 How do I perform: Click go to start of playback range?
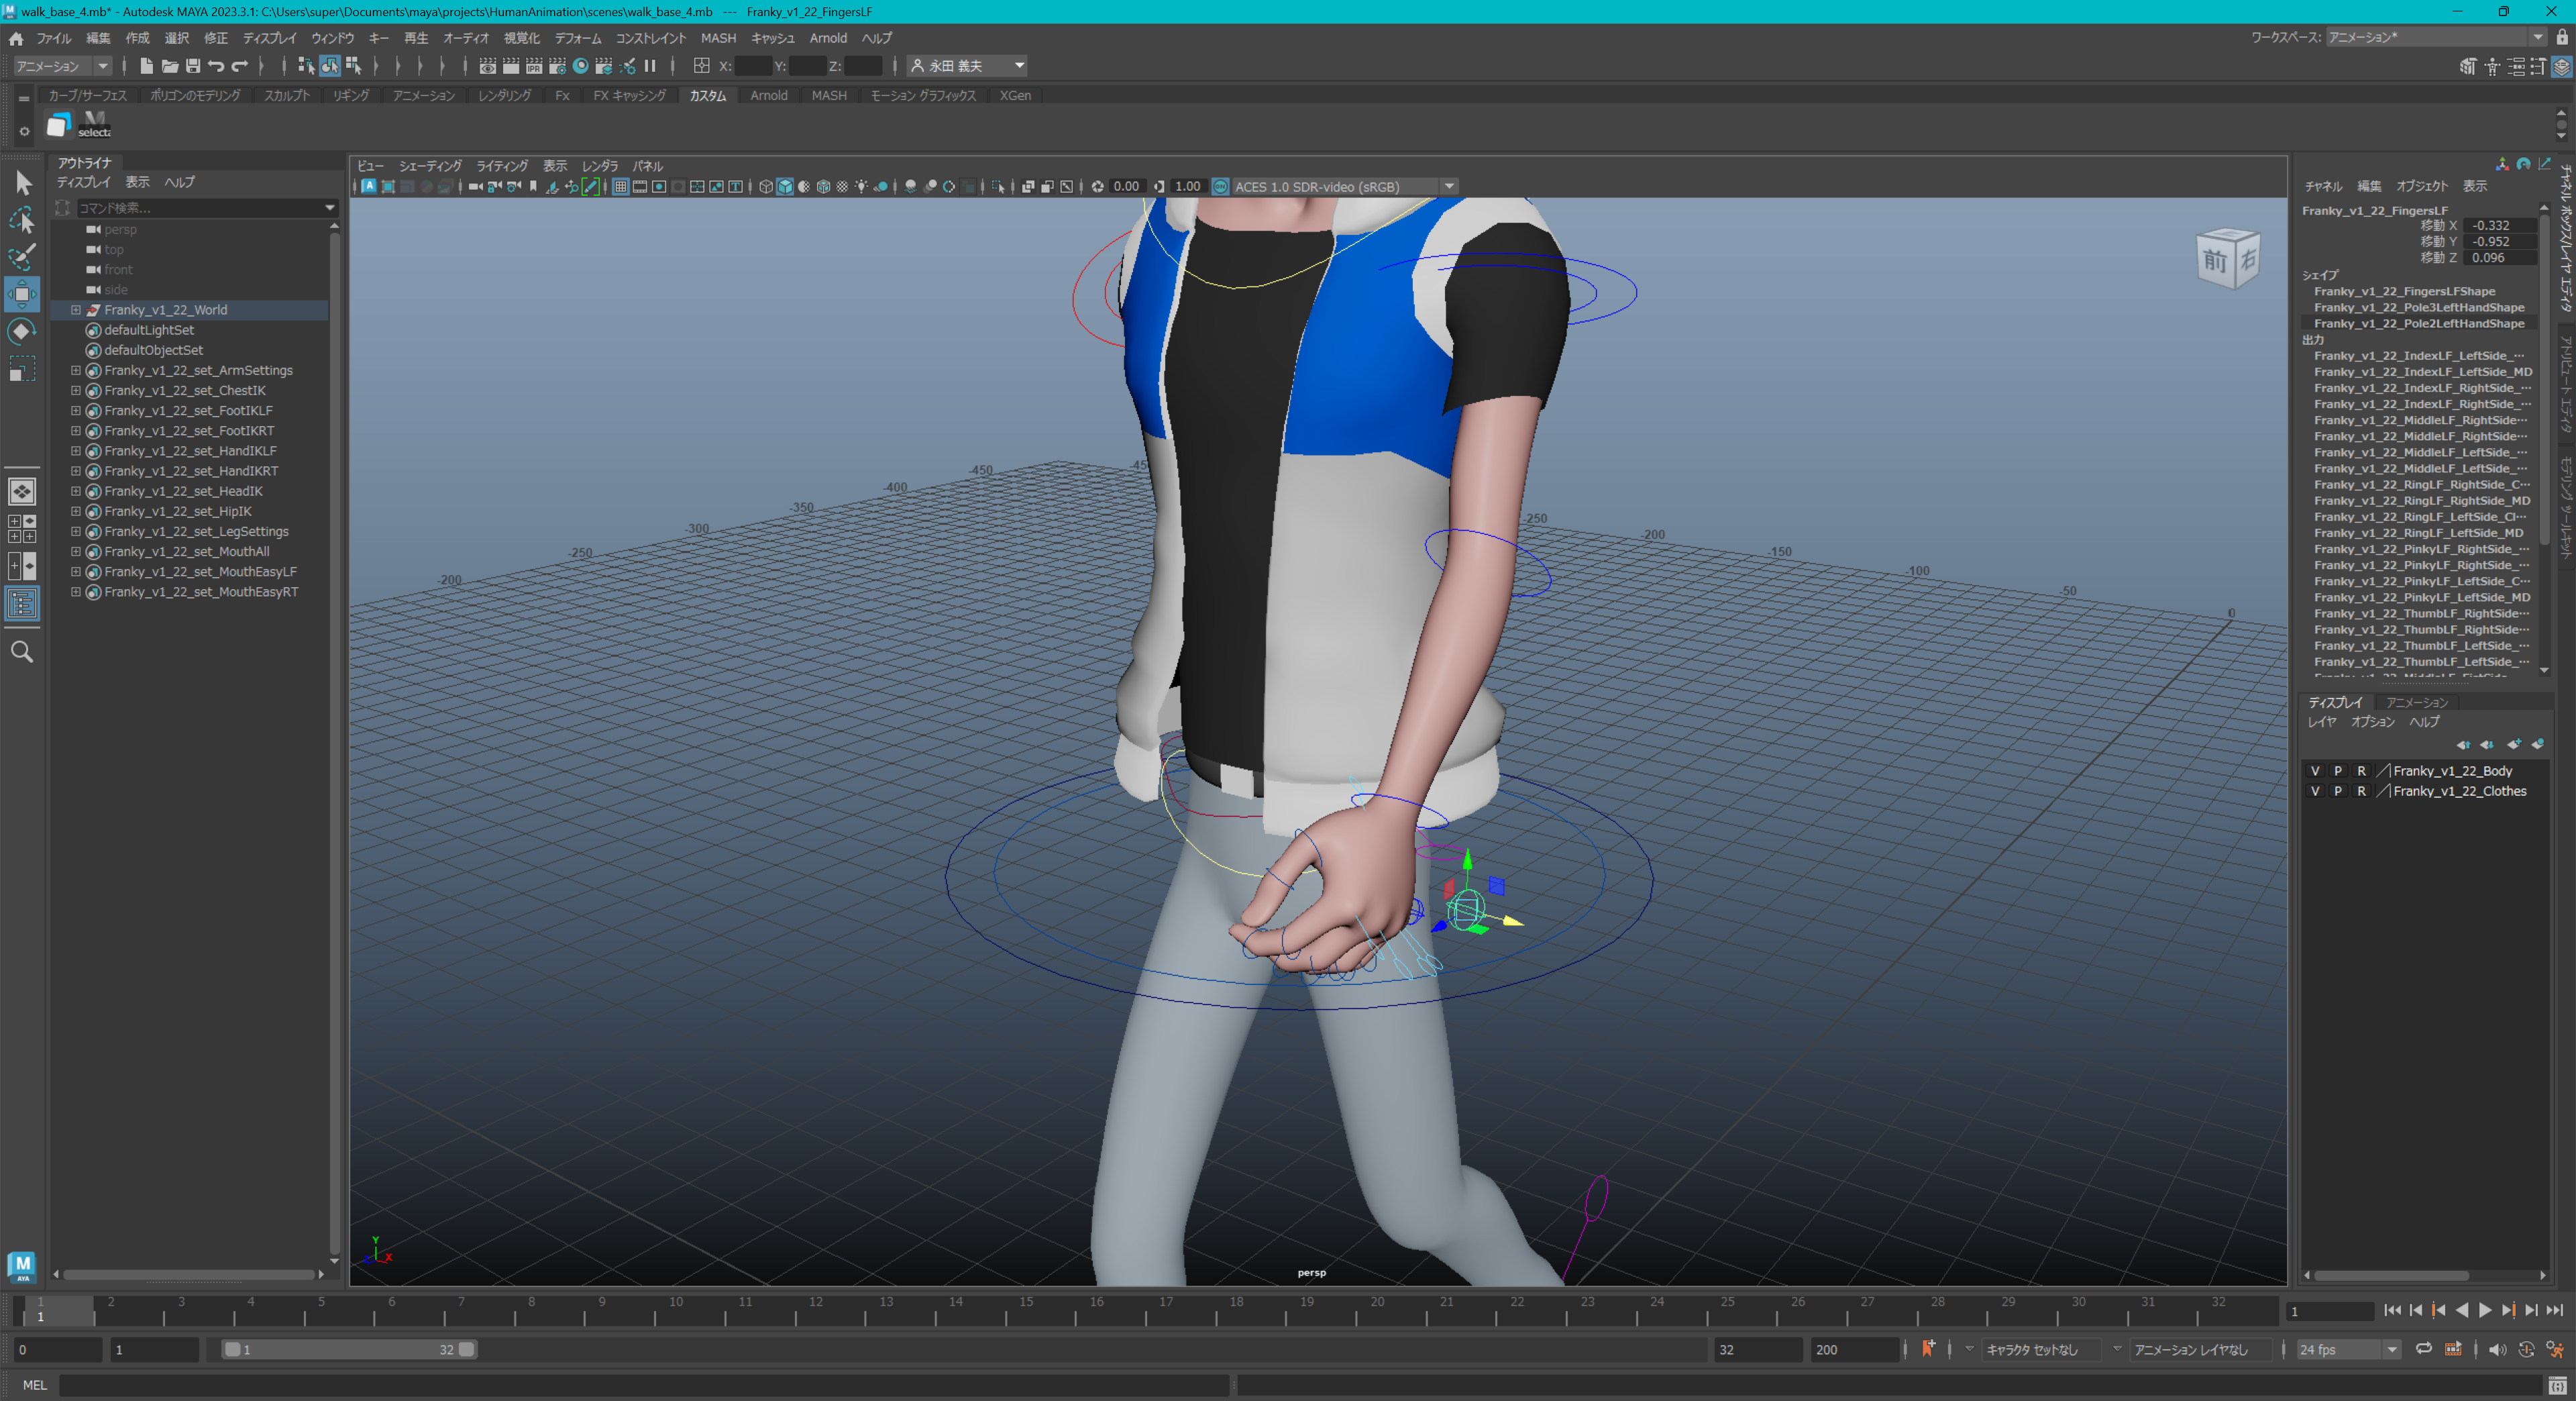point(2392,1310)
